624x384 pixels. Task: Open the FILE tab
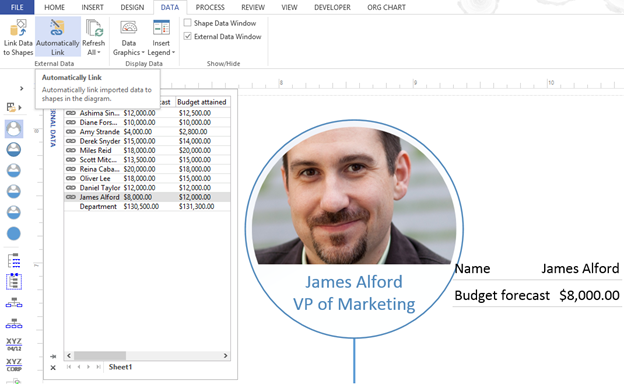coord(17,7)
